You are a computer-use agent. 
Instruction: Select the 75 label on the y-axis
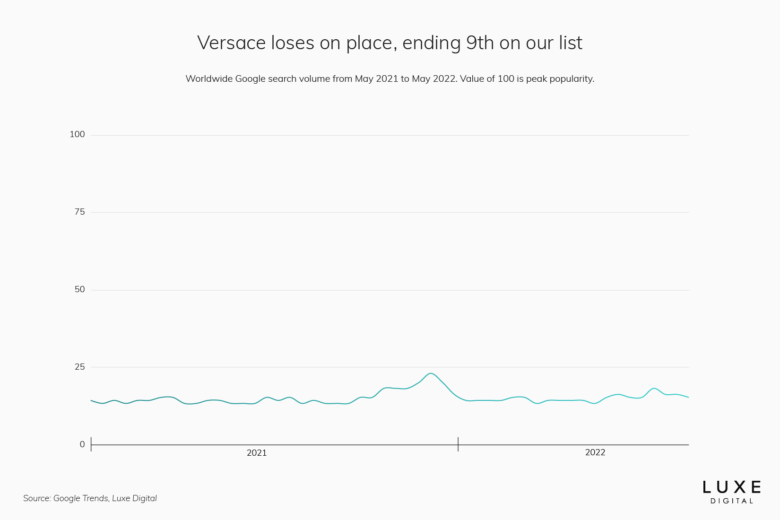point(79,212)
